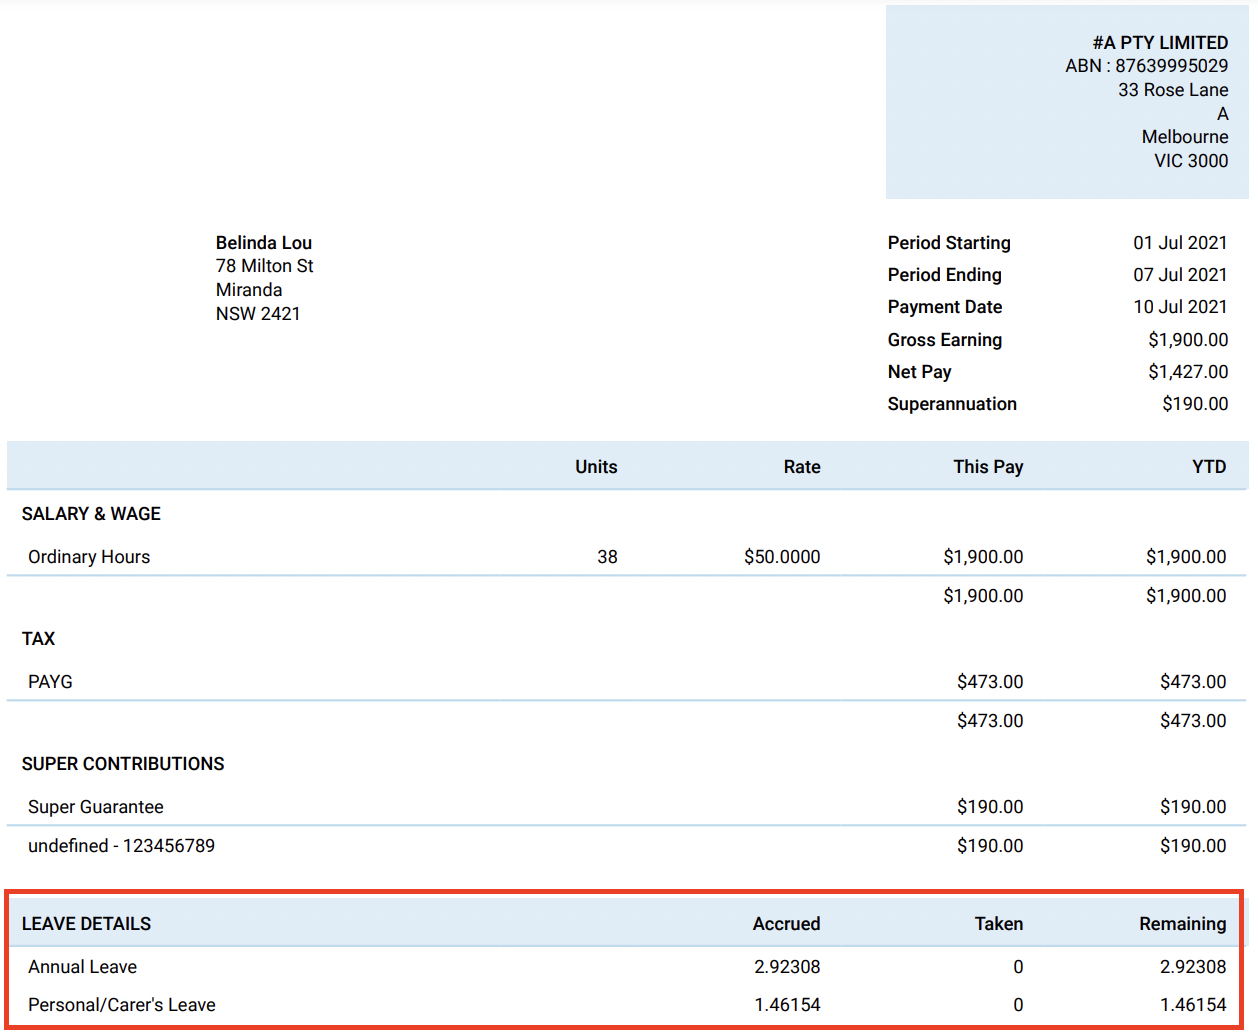Click the employee name Belinda Lou
Screen dimensions: 1258x1032
click(x=263, y=242)
